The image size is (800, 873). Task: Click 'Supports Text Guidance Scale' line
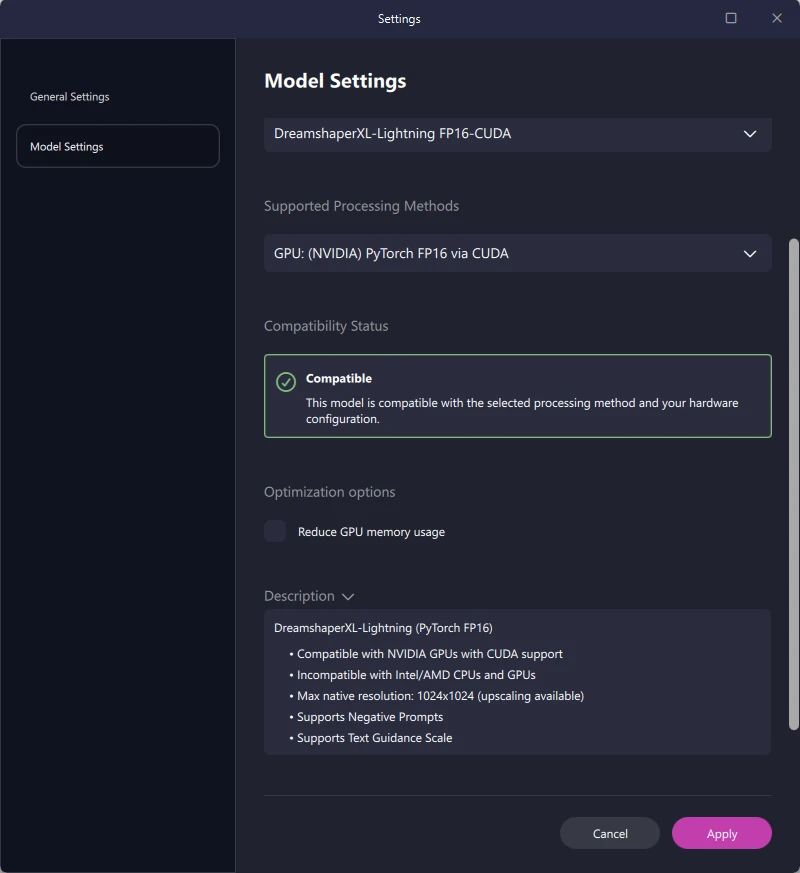374,738
